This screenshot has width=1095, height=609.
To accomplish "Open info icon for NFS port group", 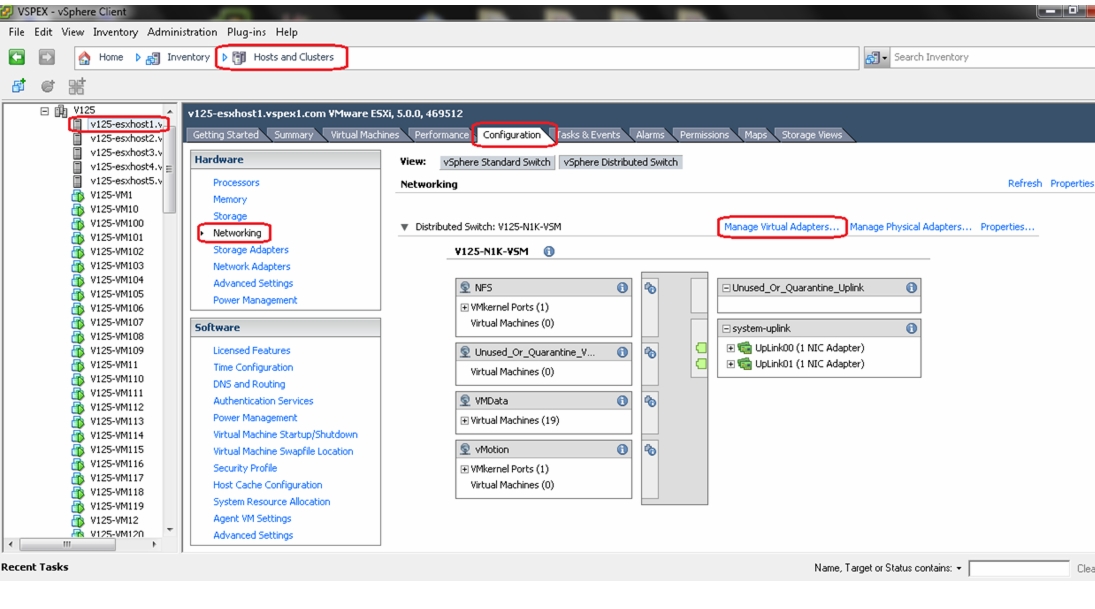I will [622, 288].
